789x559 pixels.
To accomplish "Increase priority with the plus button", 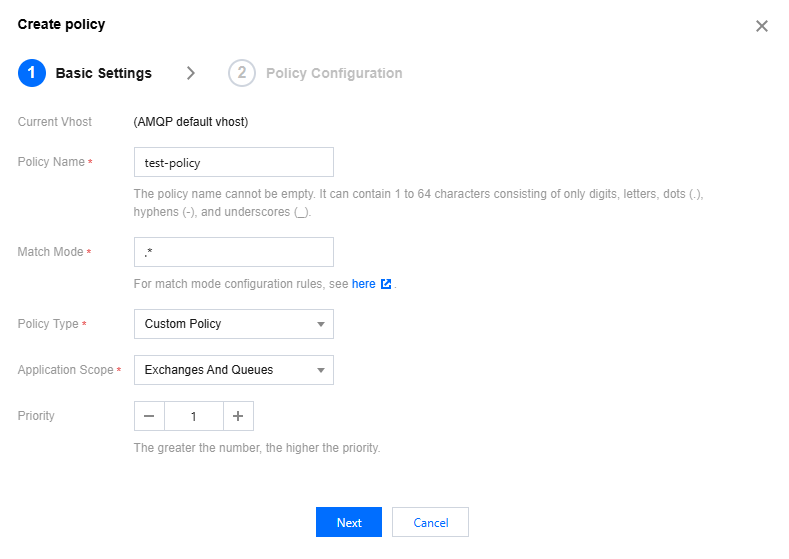I will pyautogui.click(x=238, y=416).
